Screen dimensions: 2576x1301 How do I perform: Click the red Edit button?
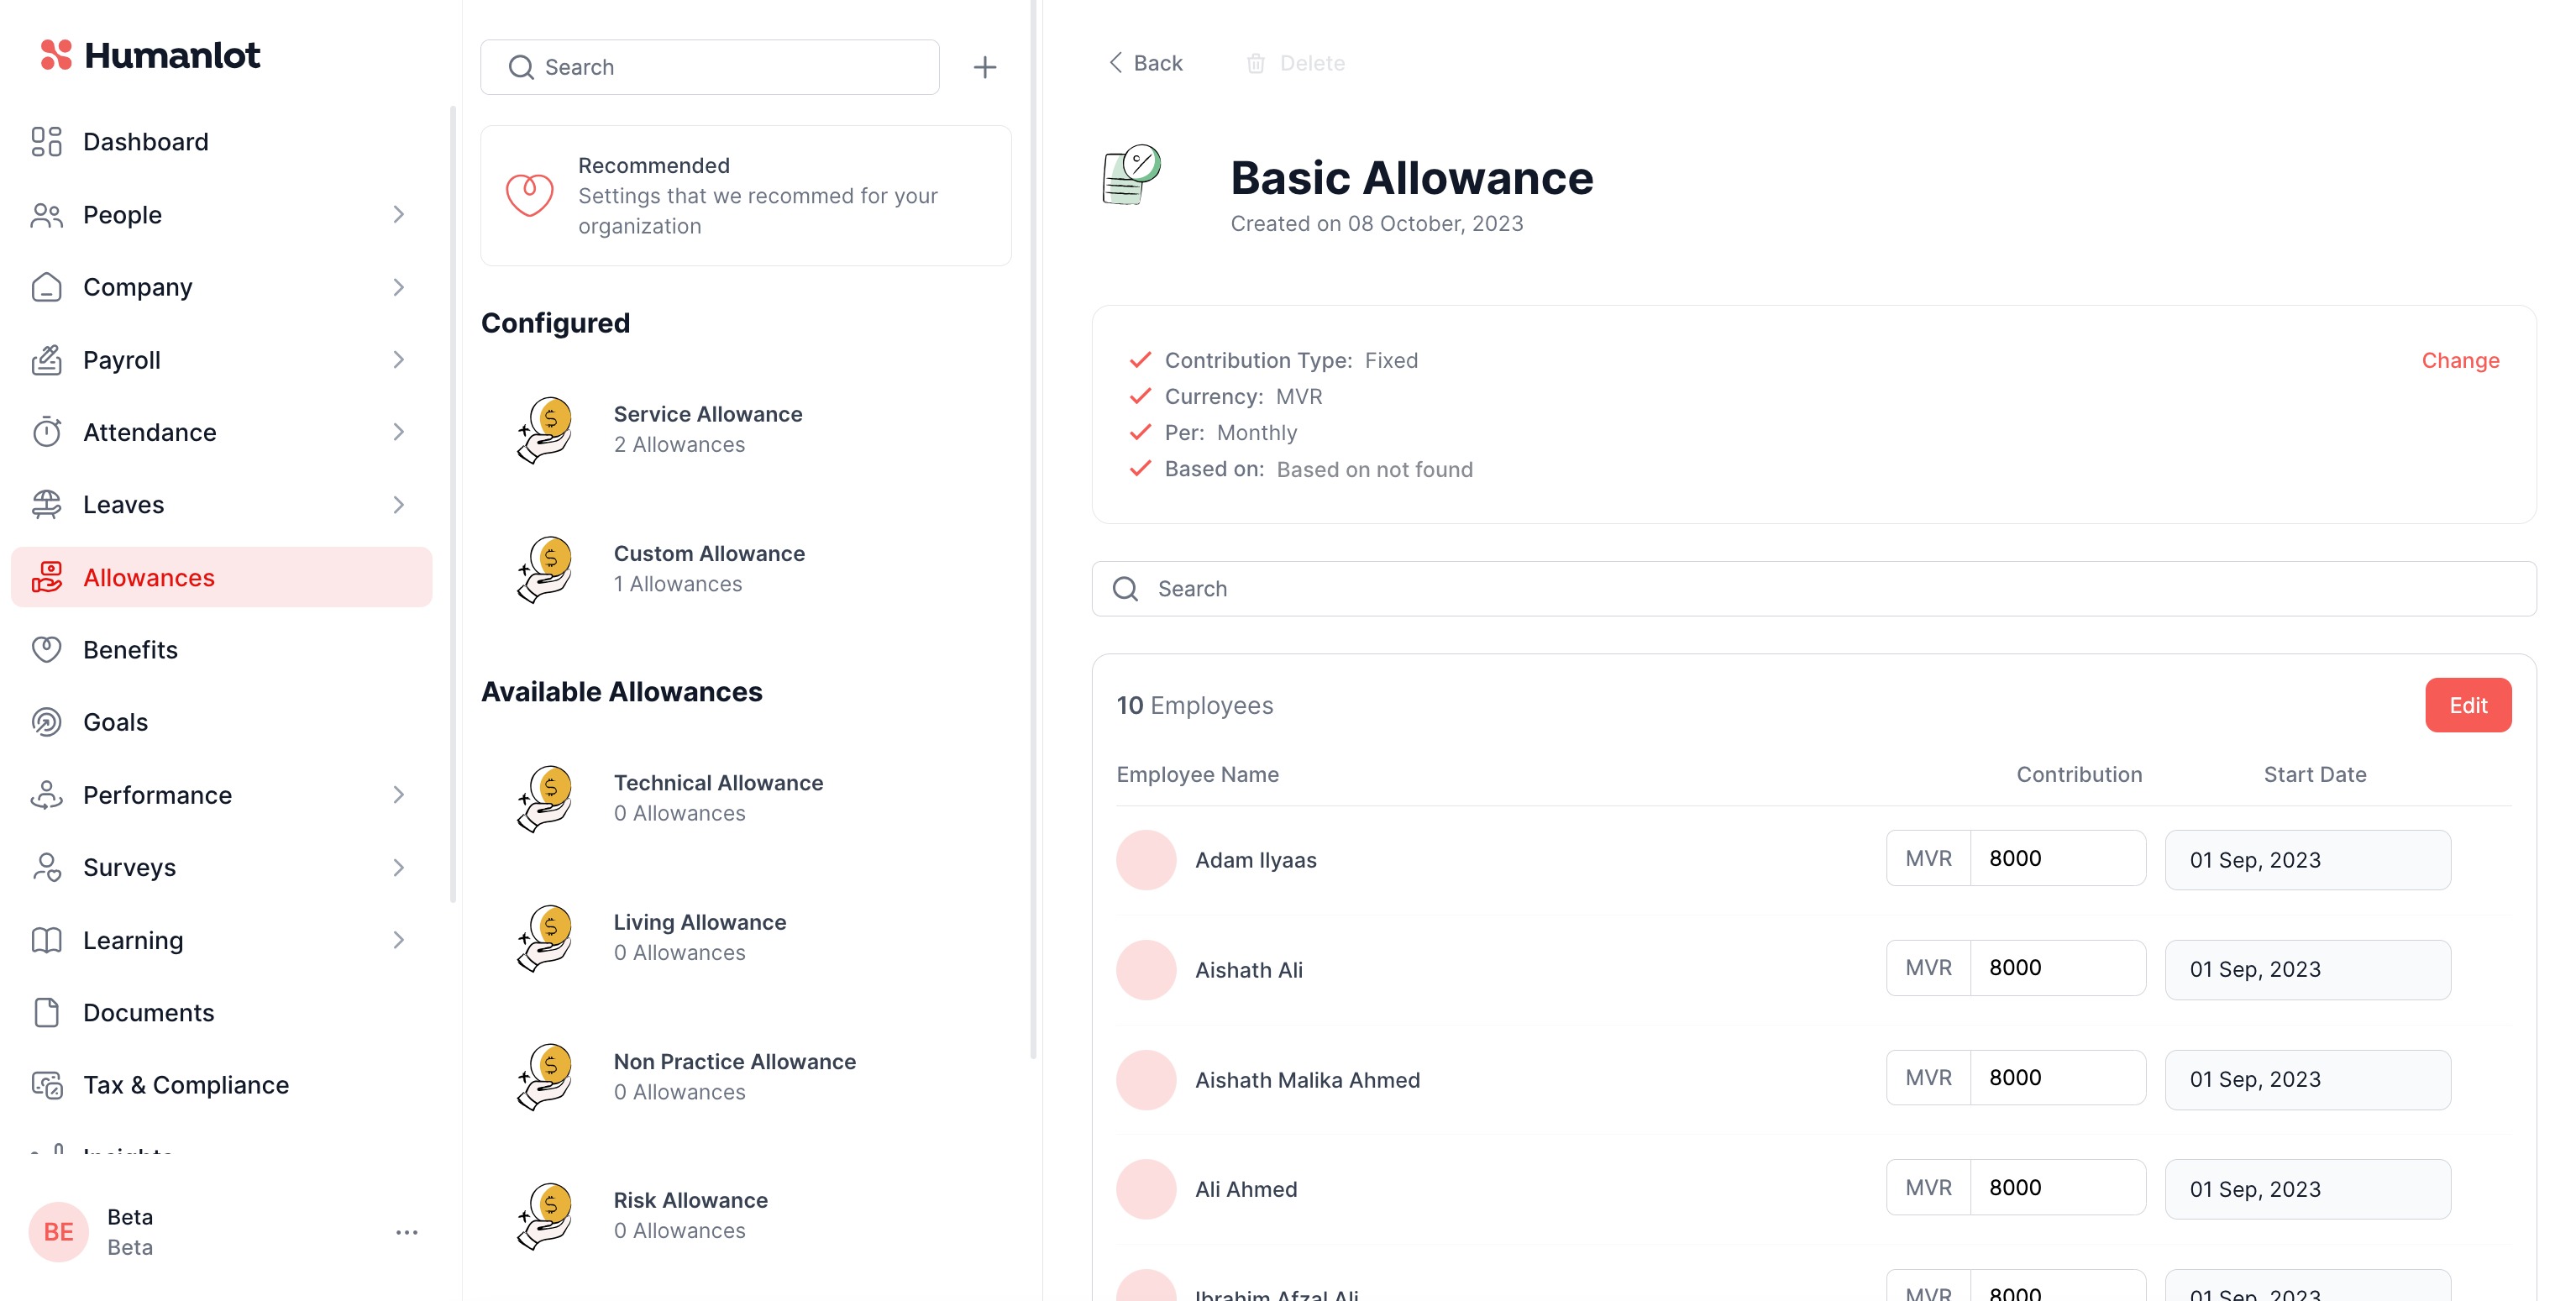(2467, 705)
